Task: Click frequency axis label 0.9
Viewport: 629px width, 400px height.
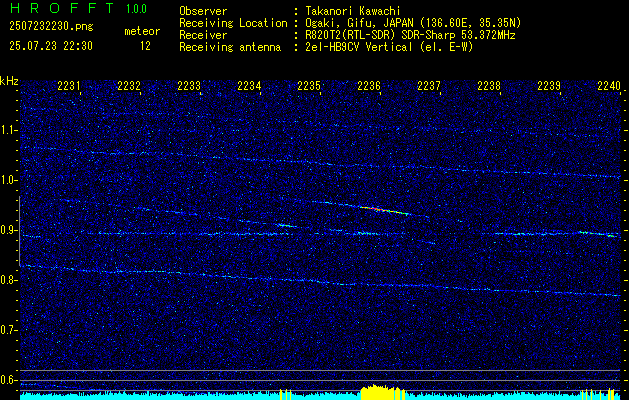Action: coord(8,230)
